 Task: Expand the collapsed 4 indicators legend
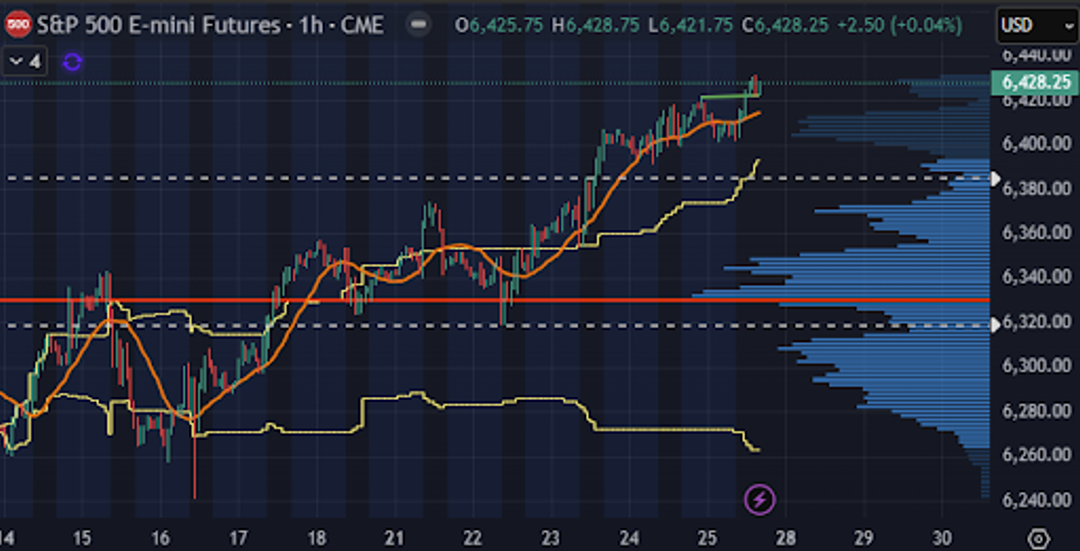[x=24, y=62]
